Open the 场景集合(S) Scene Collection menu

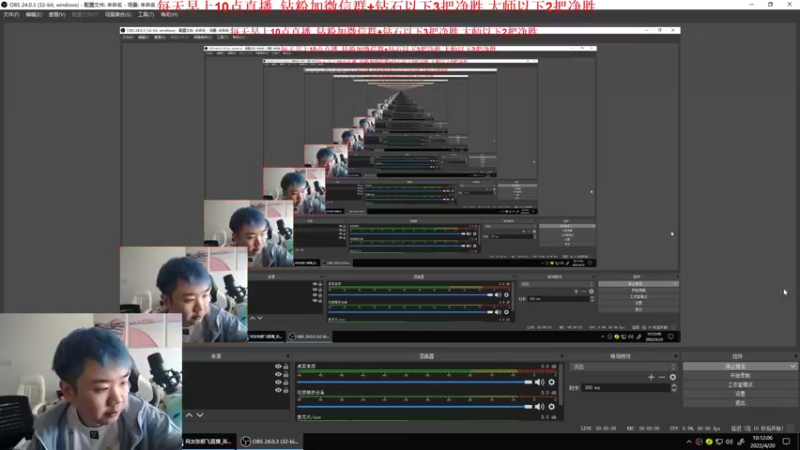click(x=118, y=15)
